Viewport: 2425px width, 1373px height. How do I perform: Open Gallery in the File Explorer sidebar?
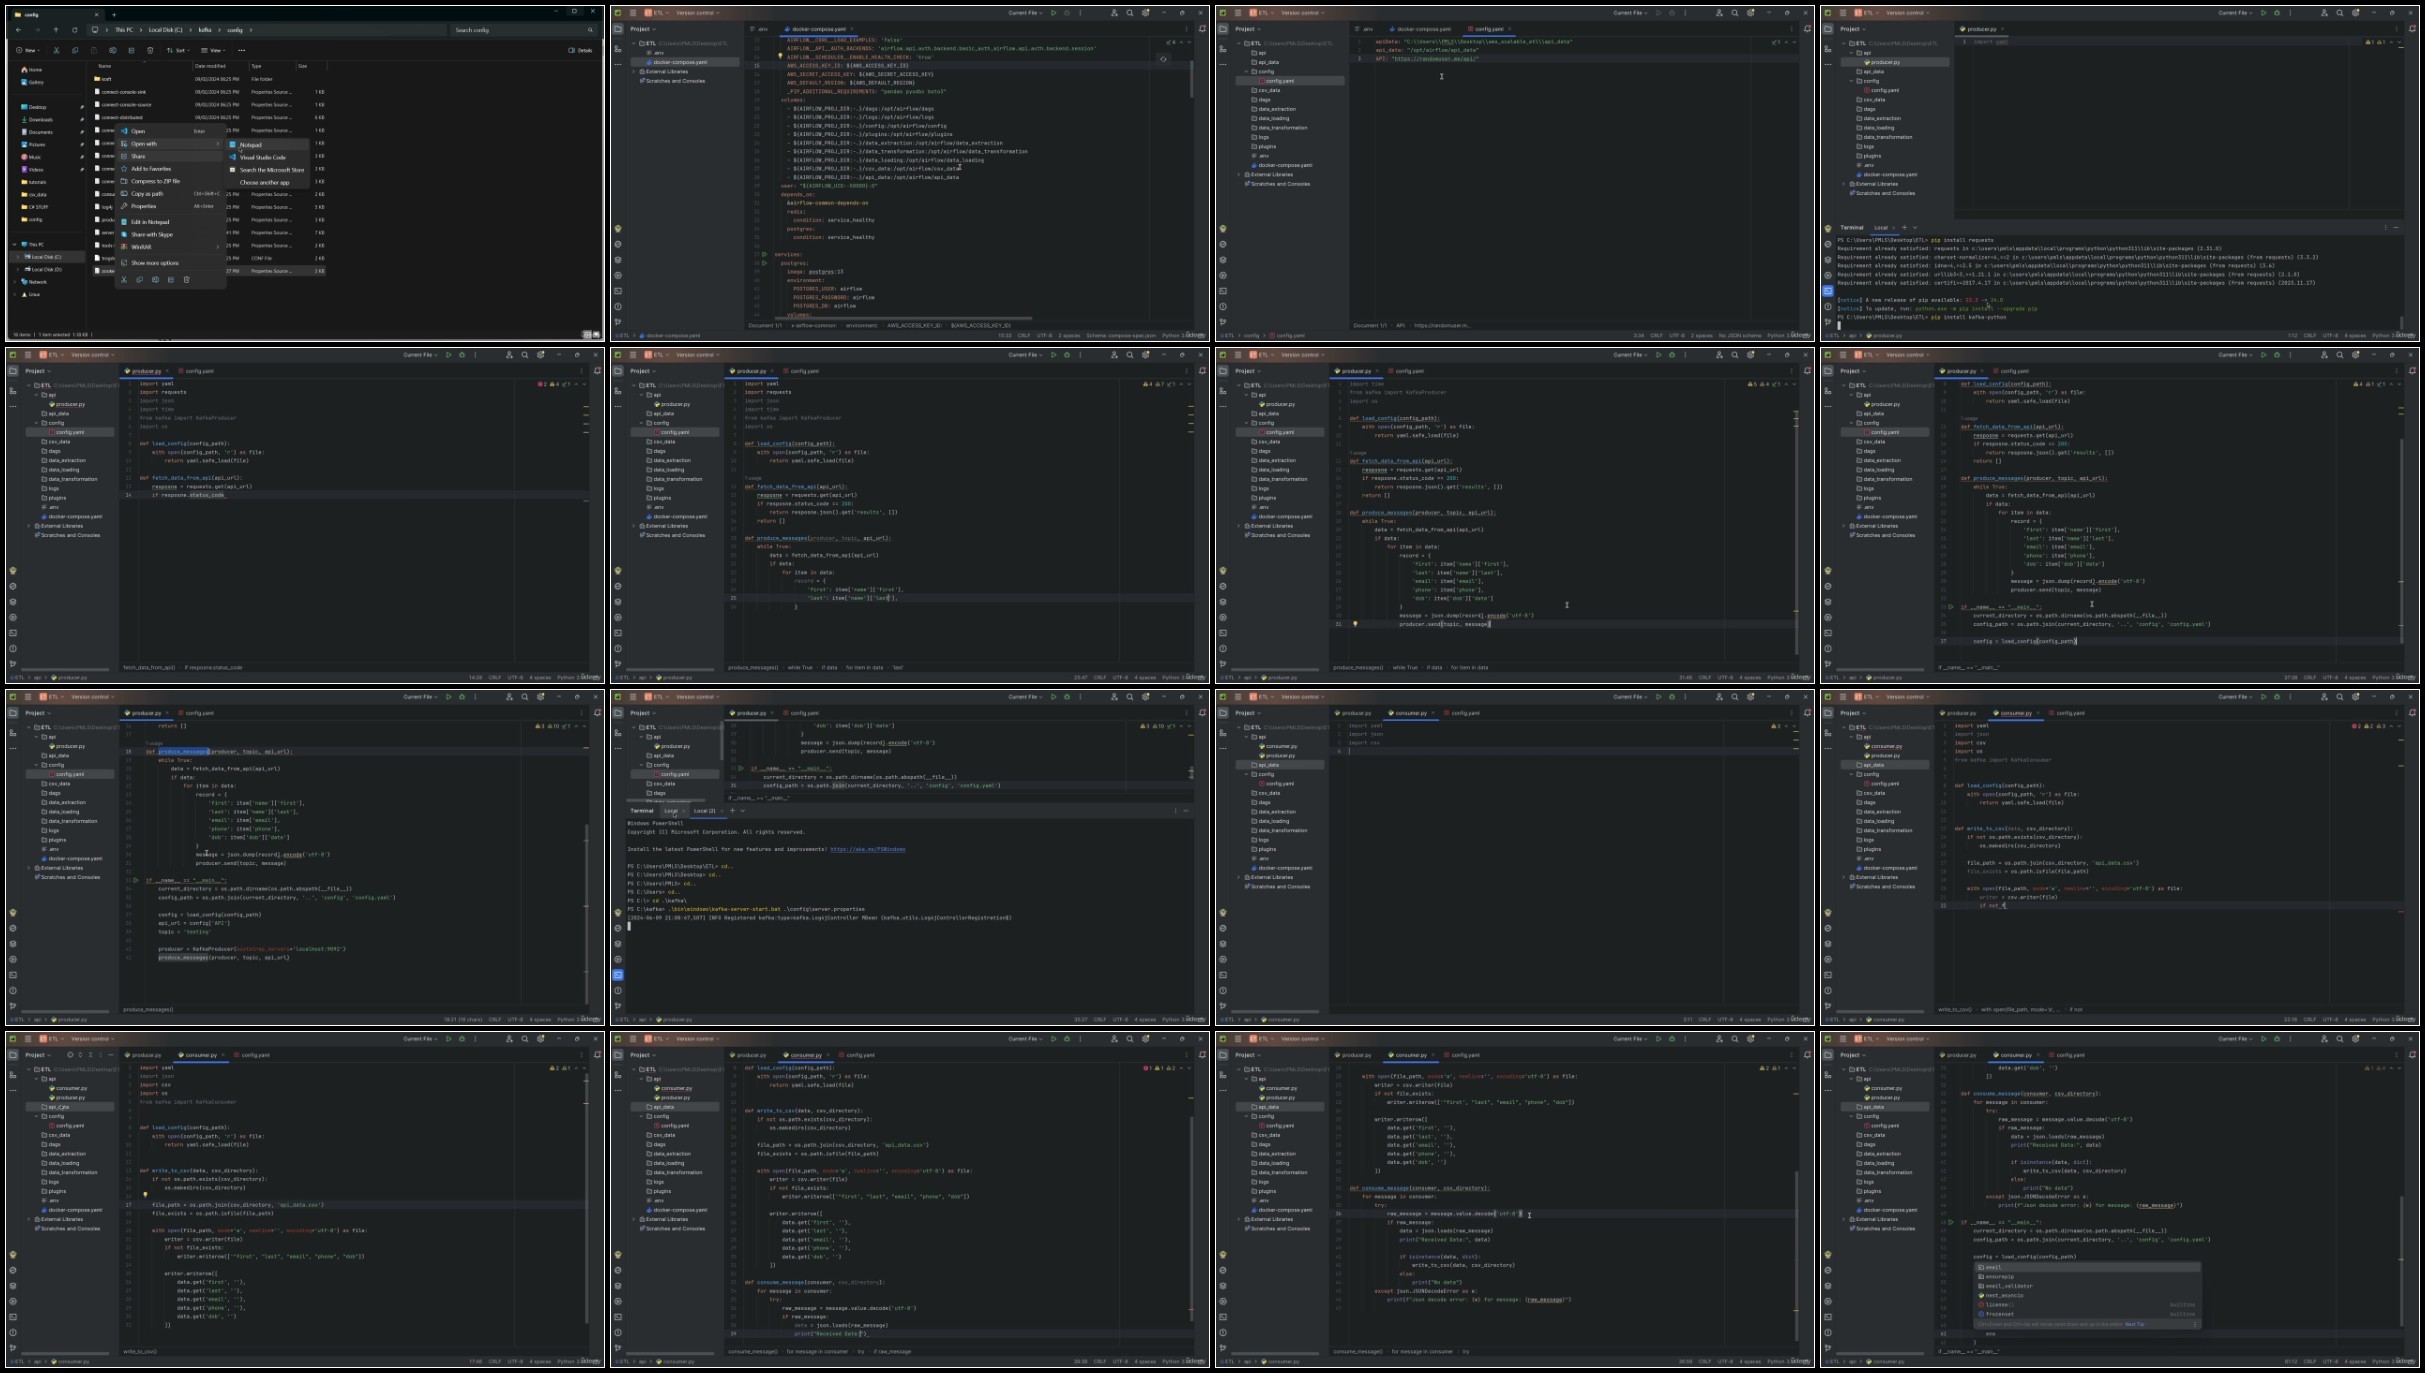tap(35, 82)
